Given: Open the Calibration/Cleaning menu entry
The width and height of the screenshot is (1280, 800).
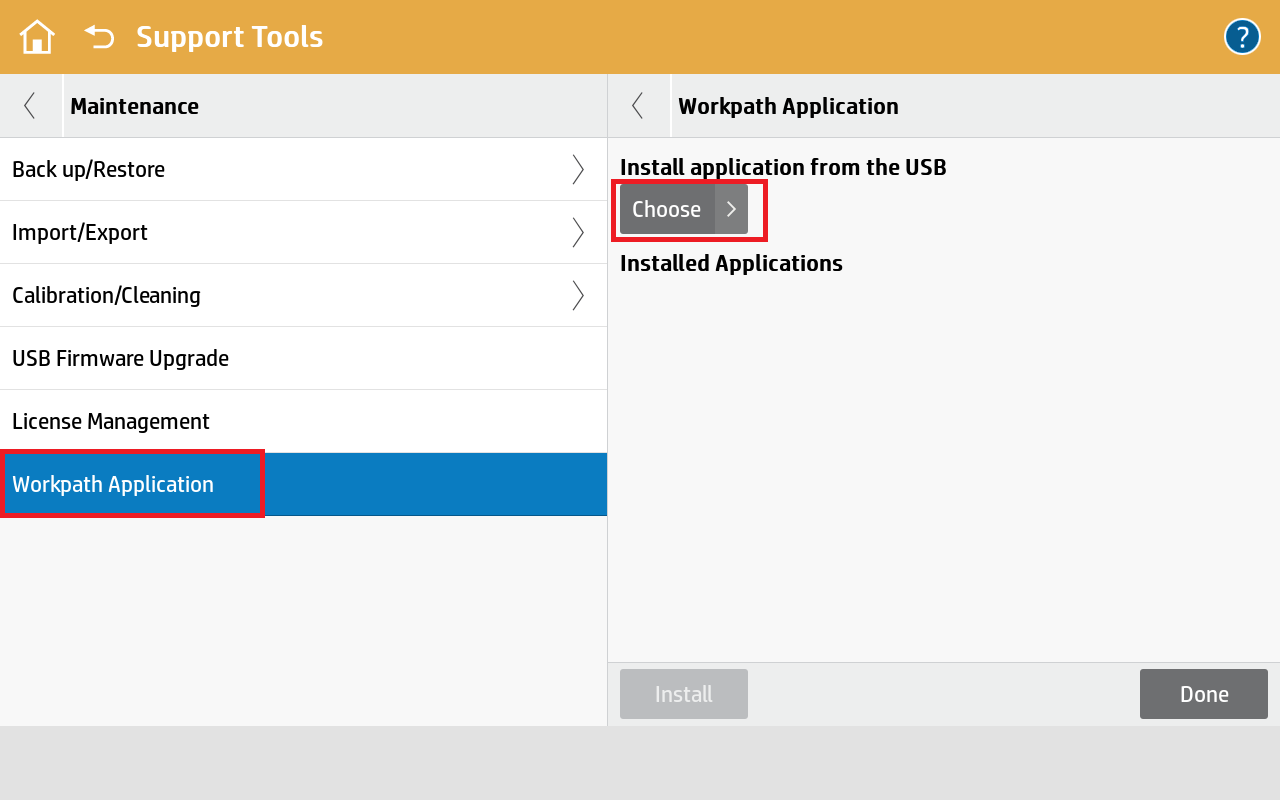Looking at the screenshot, I should coord(106,295).
